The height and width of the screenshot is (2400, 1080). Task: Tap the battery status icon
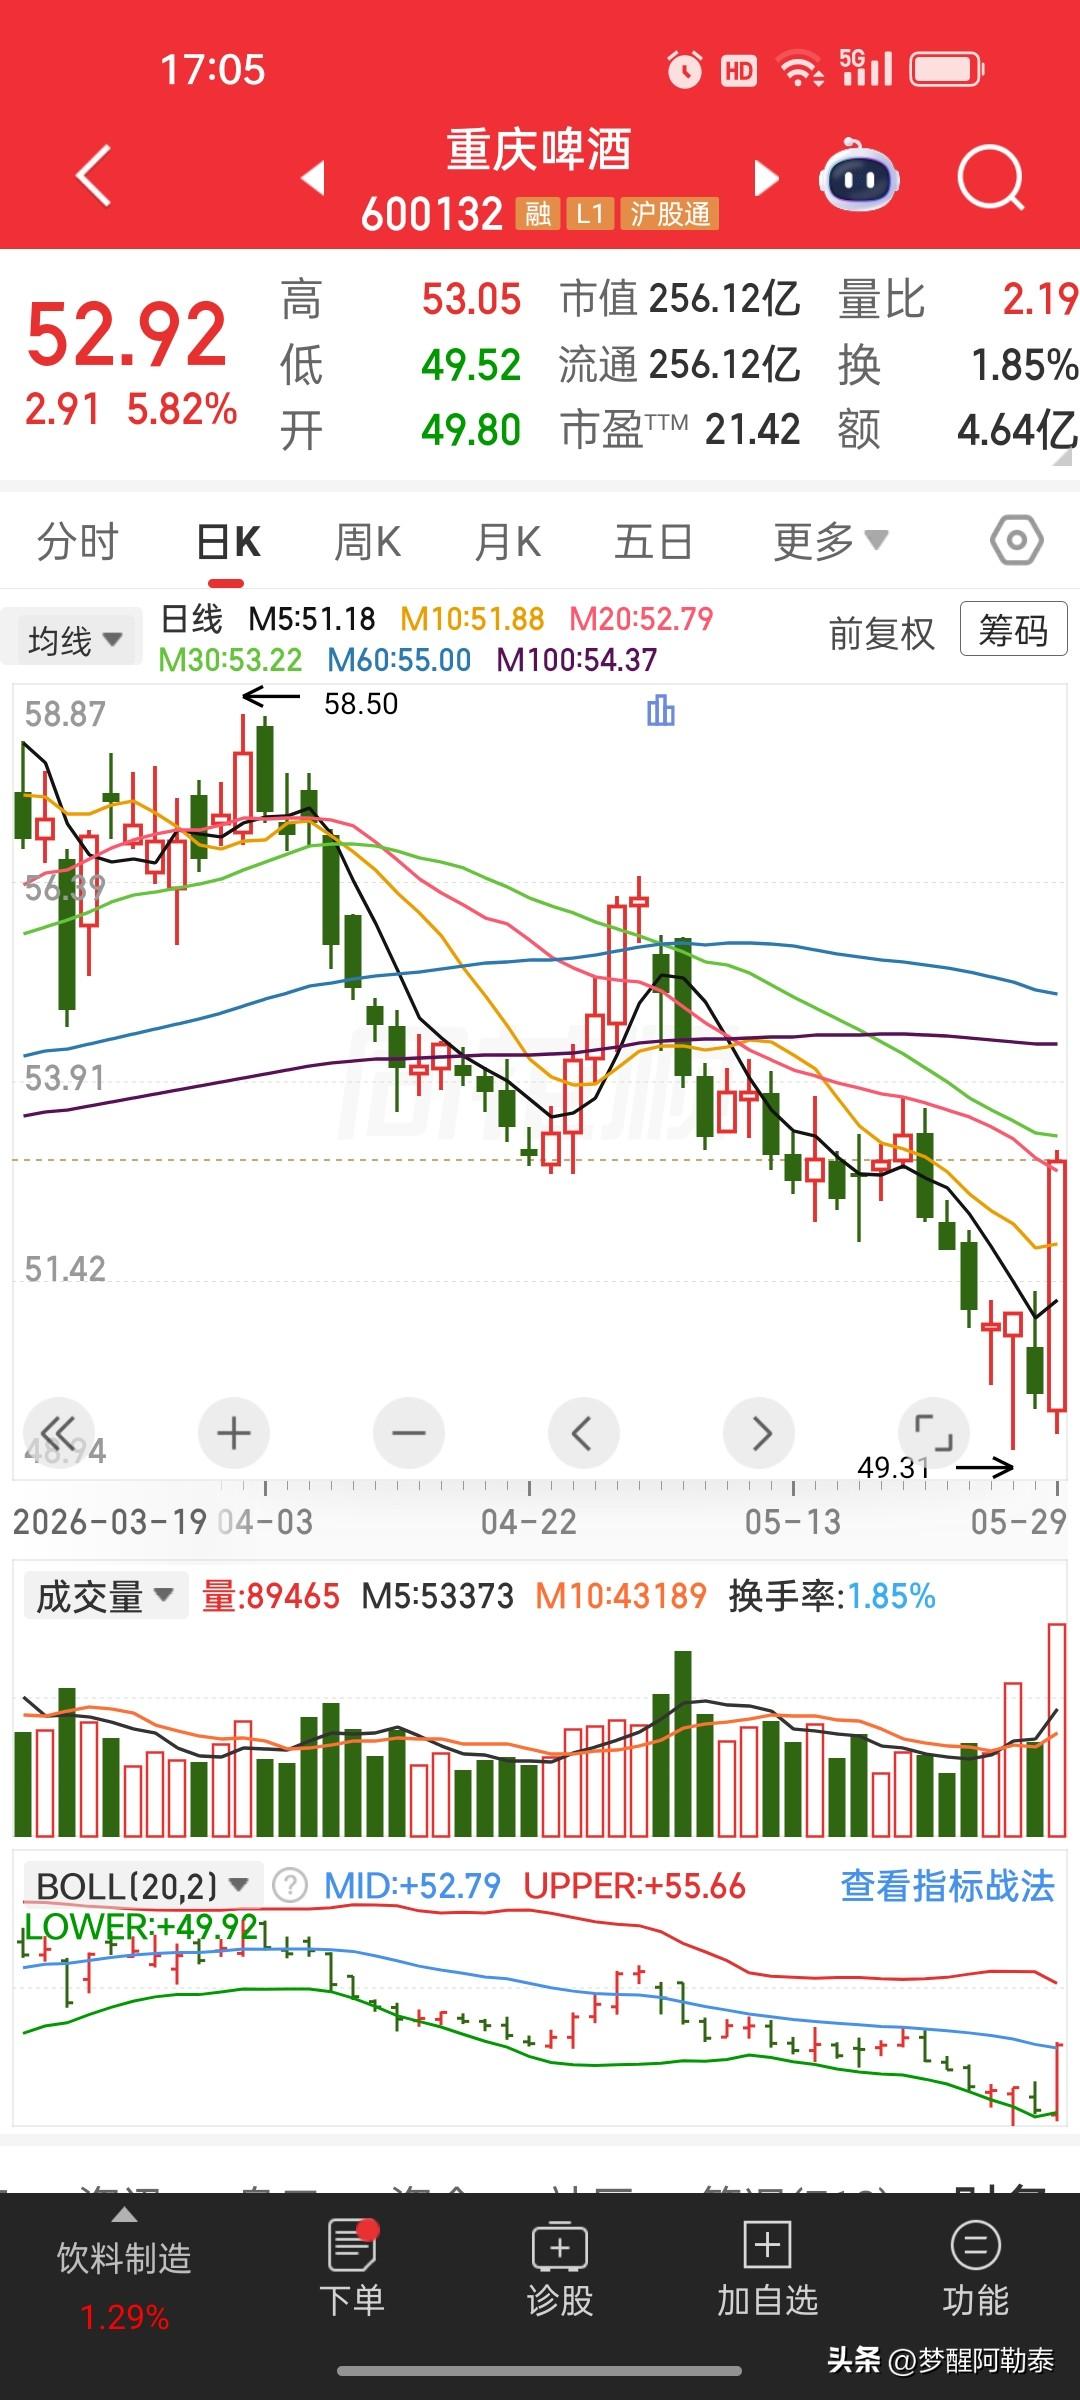[x=947, y=70]
